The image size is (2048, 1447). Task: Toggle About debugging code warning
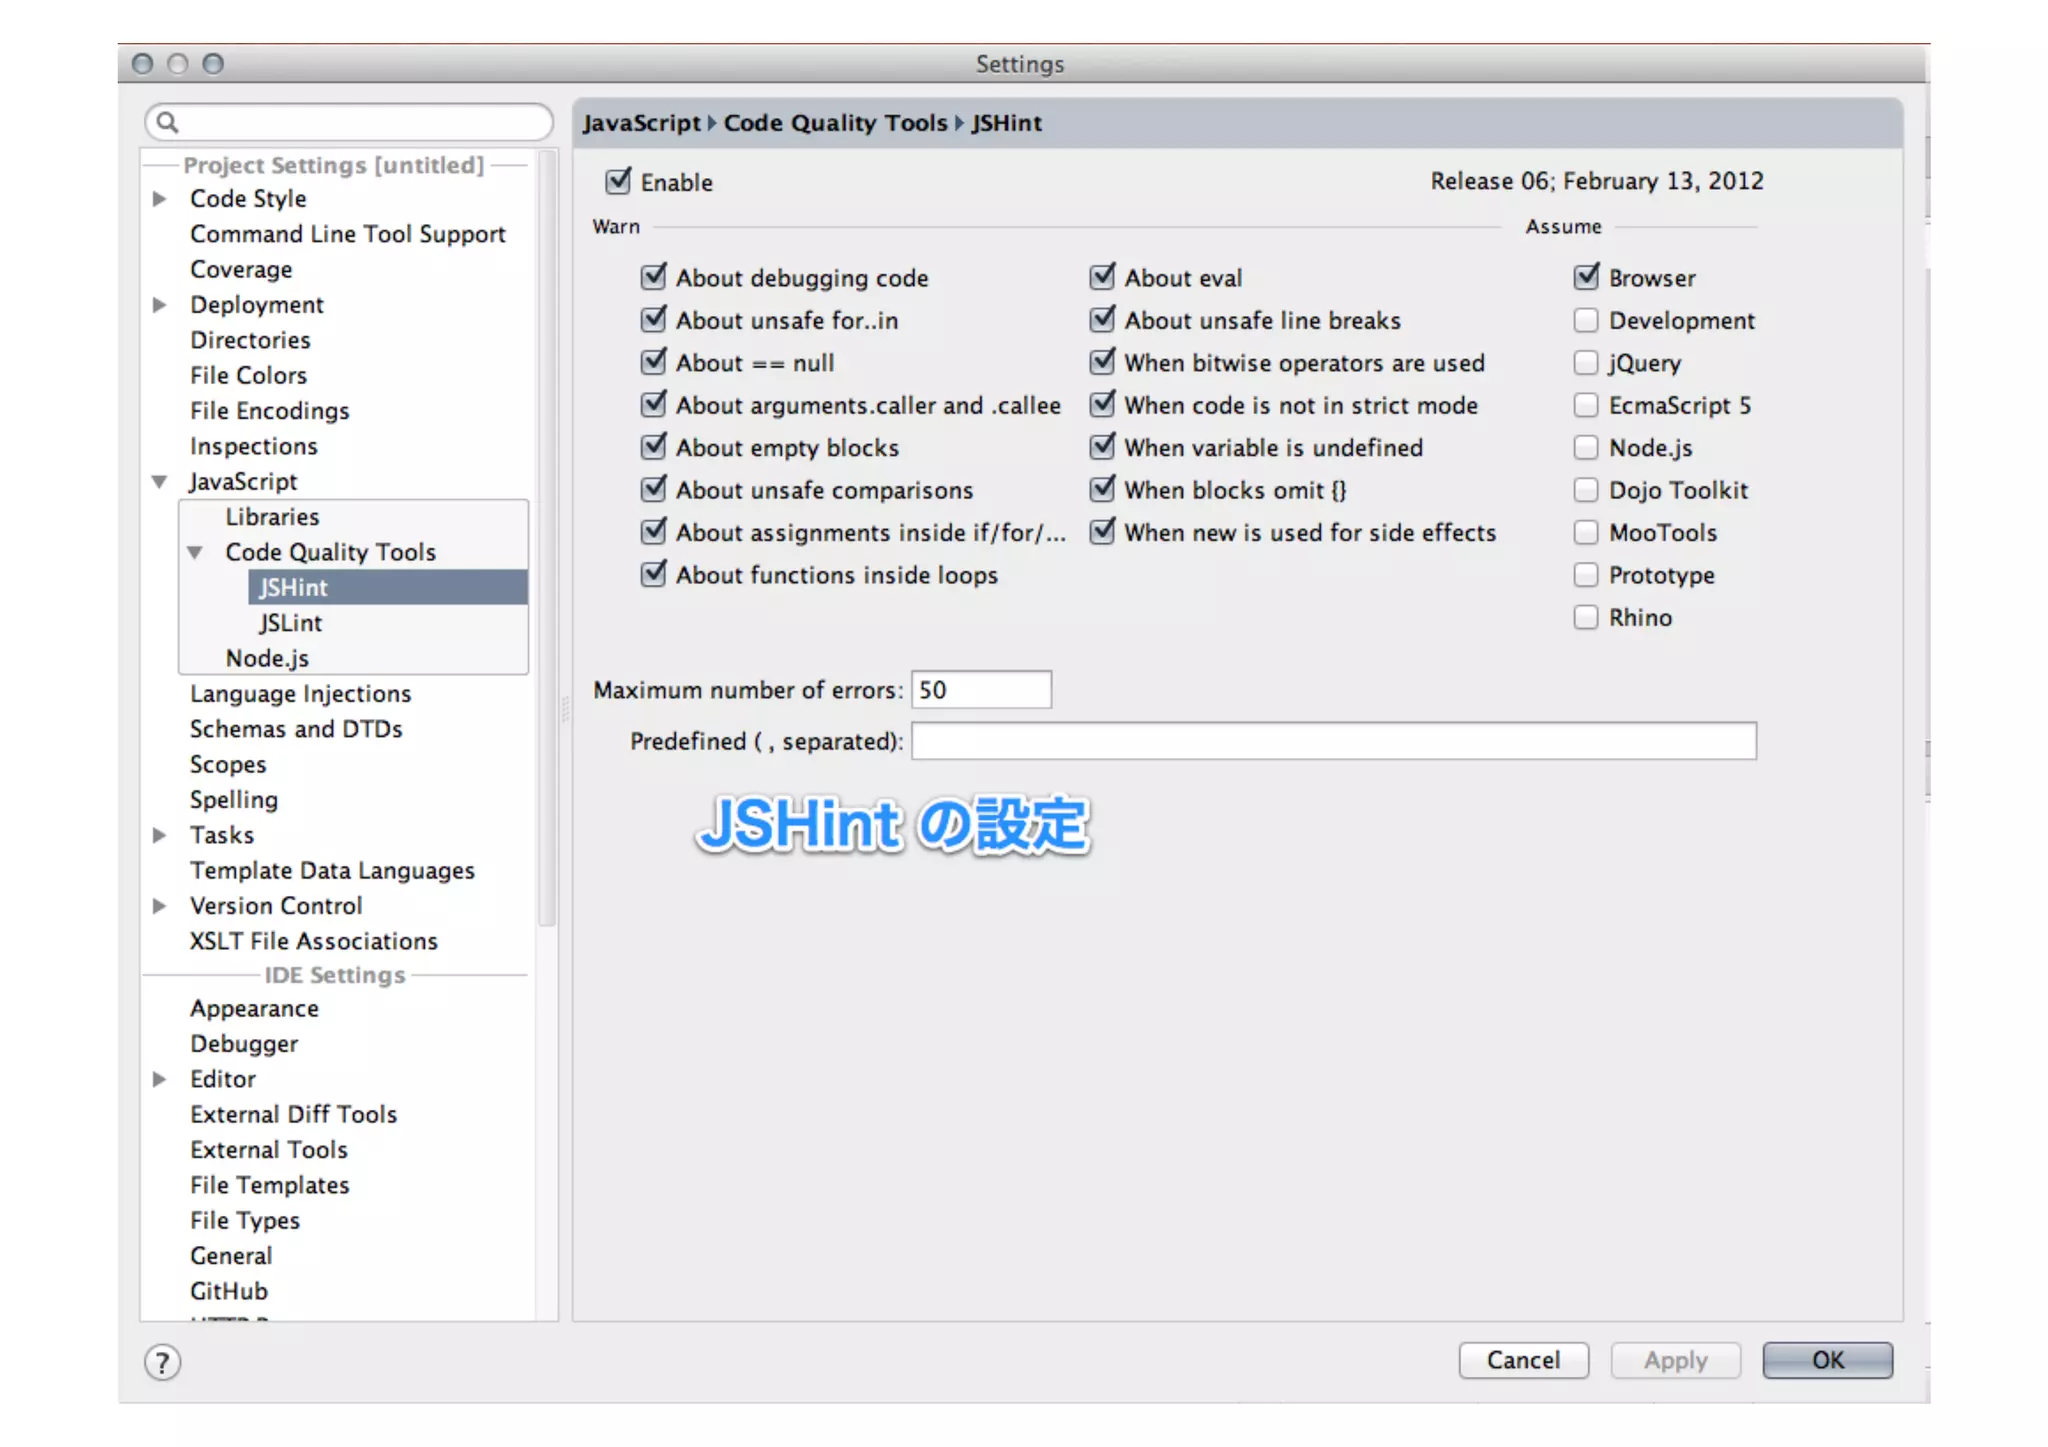tap(653, 277)
